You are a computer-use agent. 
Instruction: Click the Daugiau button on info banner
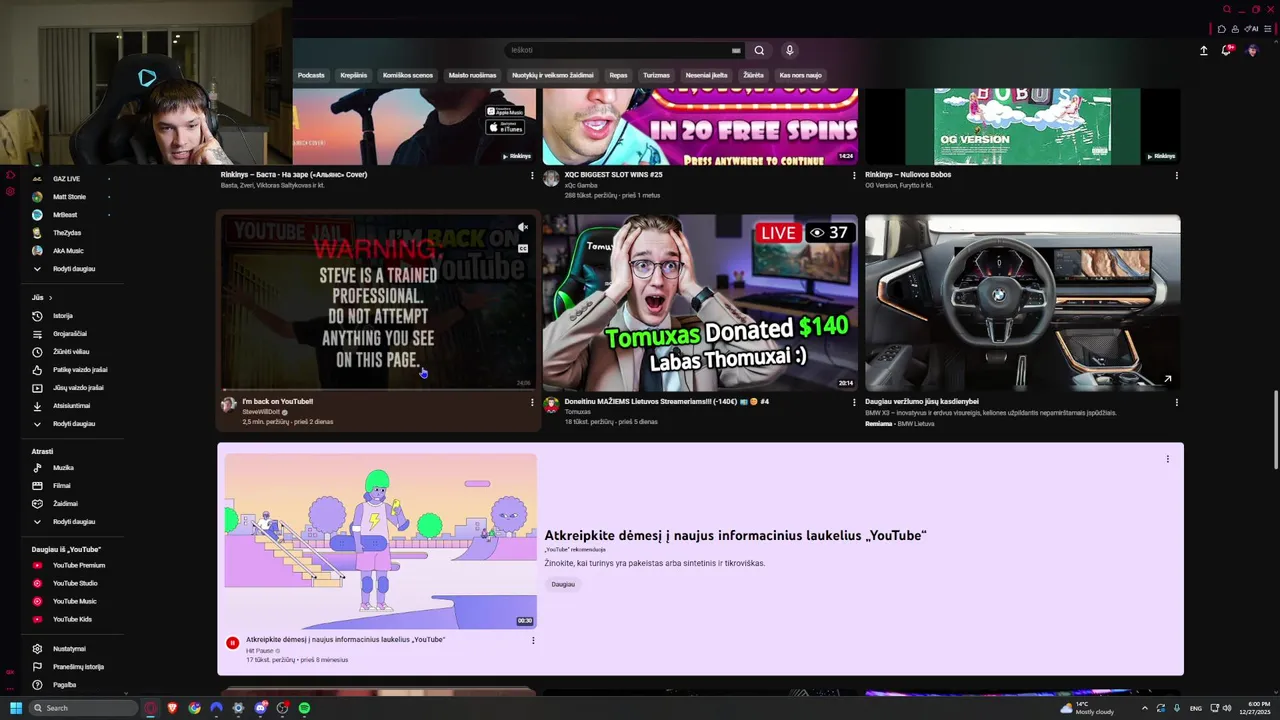(x=563, y=584)
